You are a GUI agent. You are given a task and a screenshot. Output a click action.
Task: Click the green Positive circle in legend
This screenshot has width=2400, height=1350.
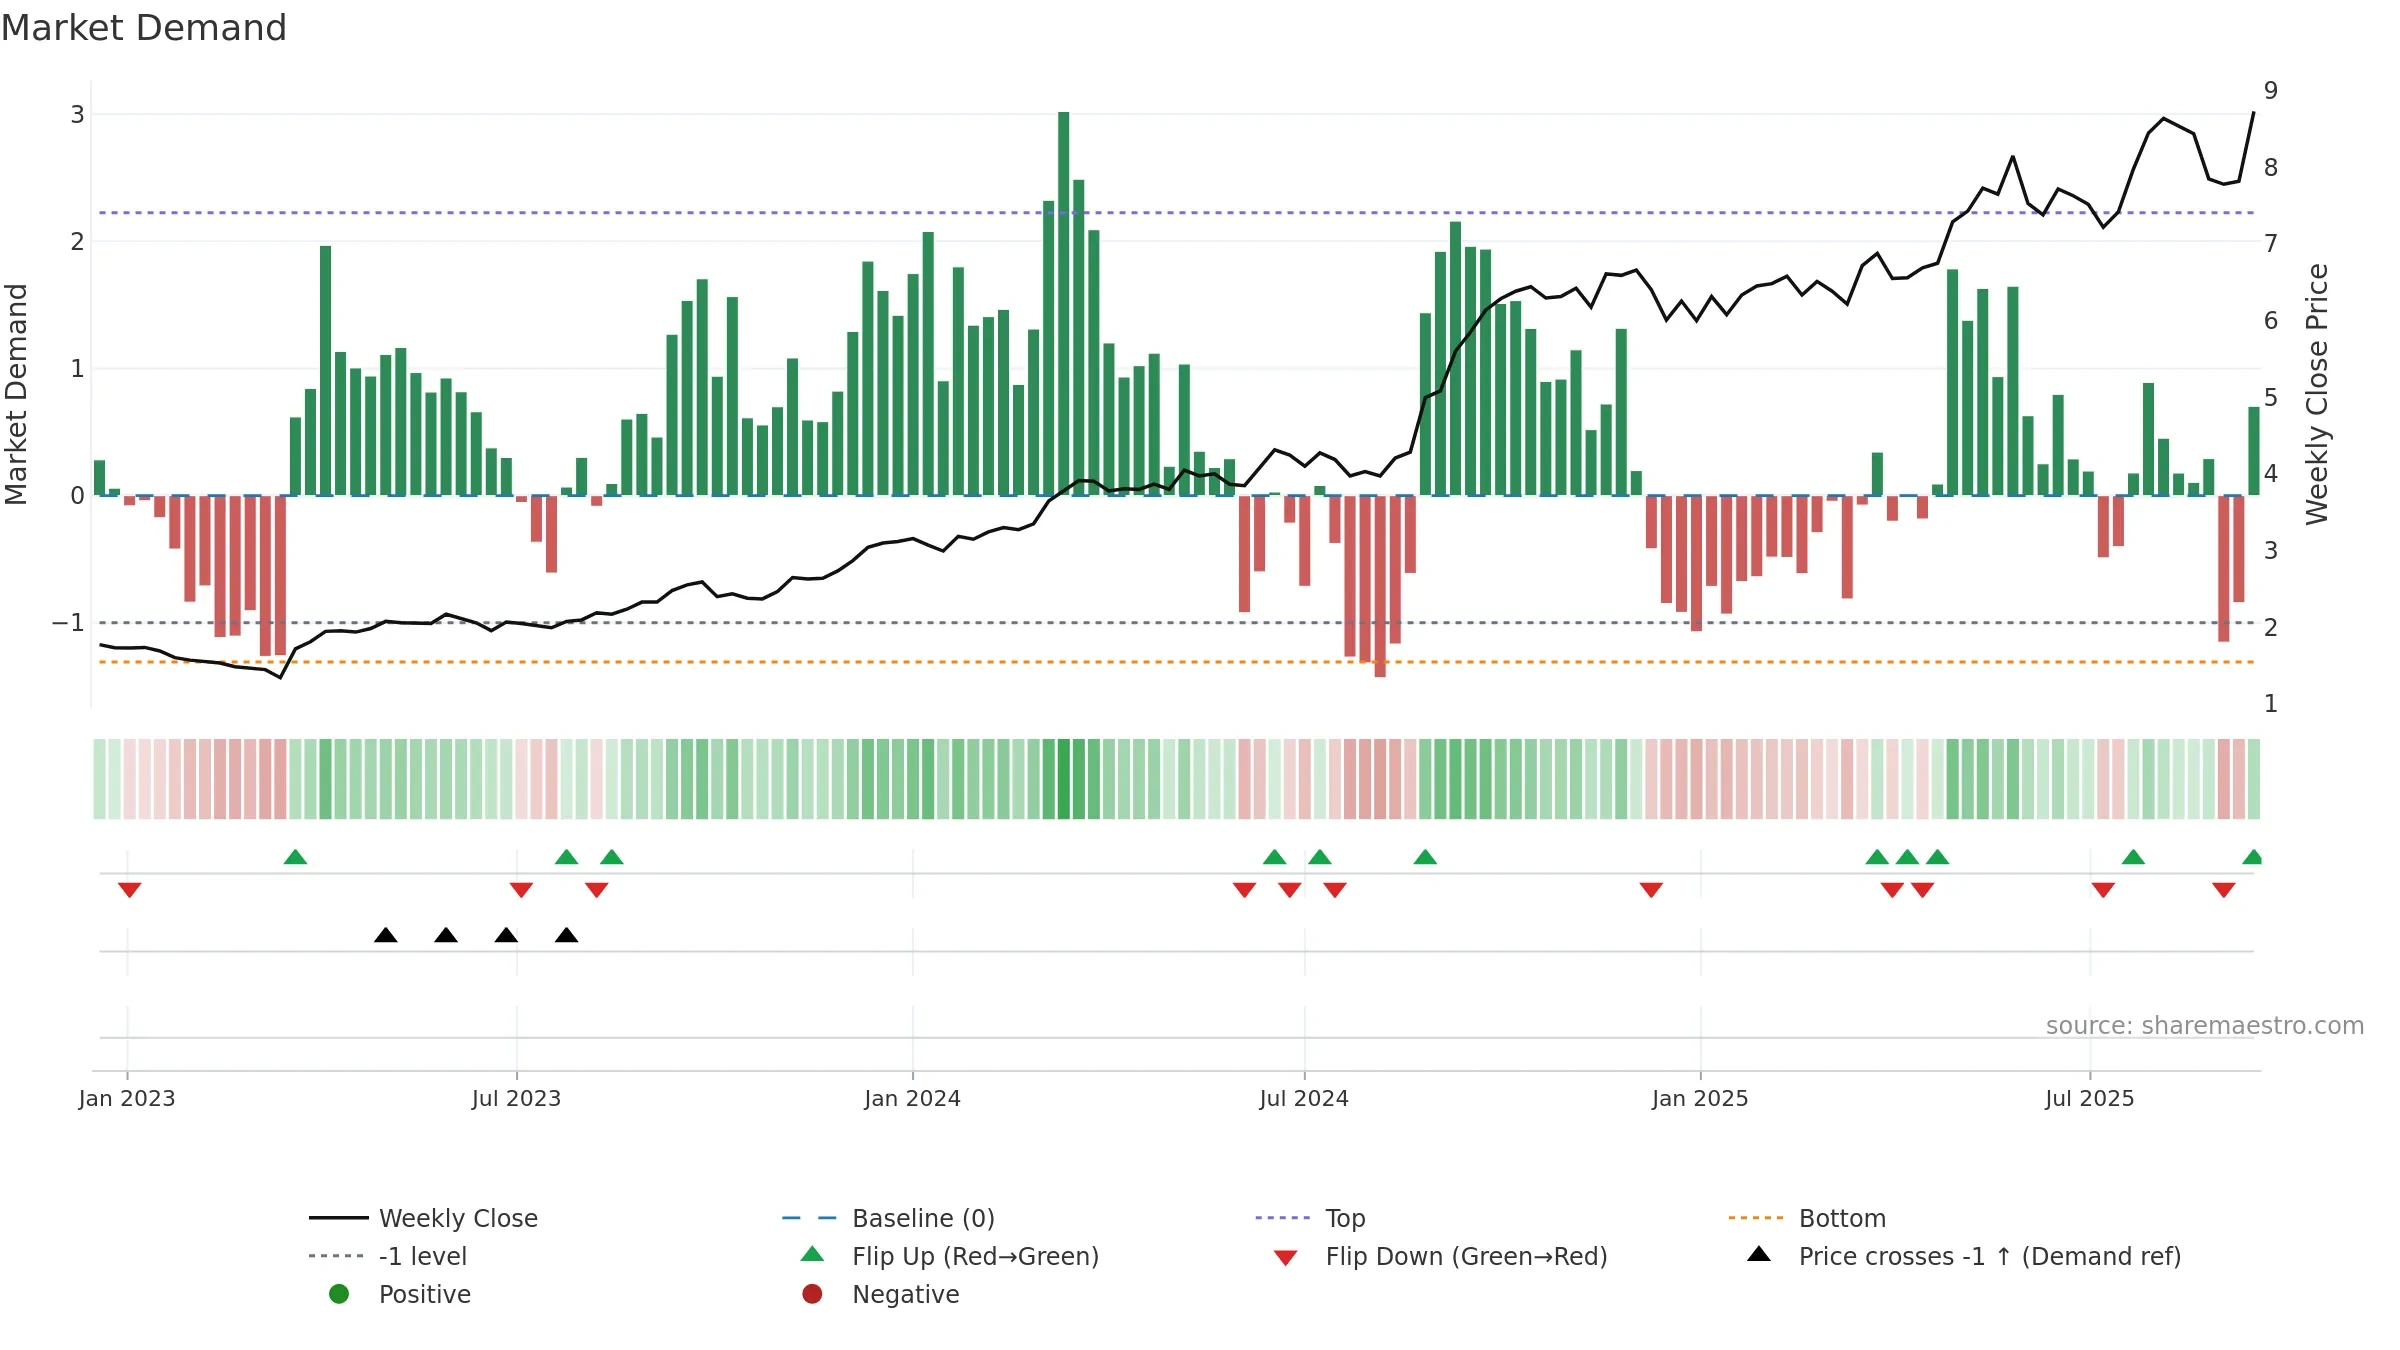point(339,1294)
